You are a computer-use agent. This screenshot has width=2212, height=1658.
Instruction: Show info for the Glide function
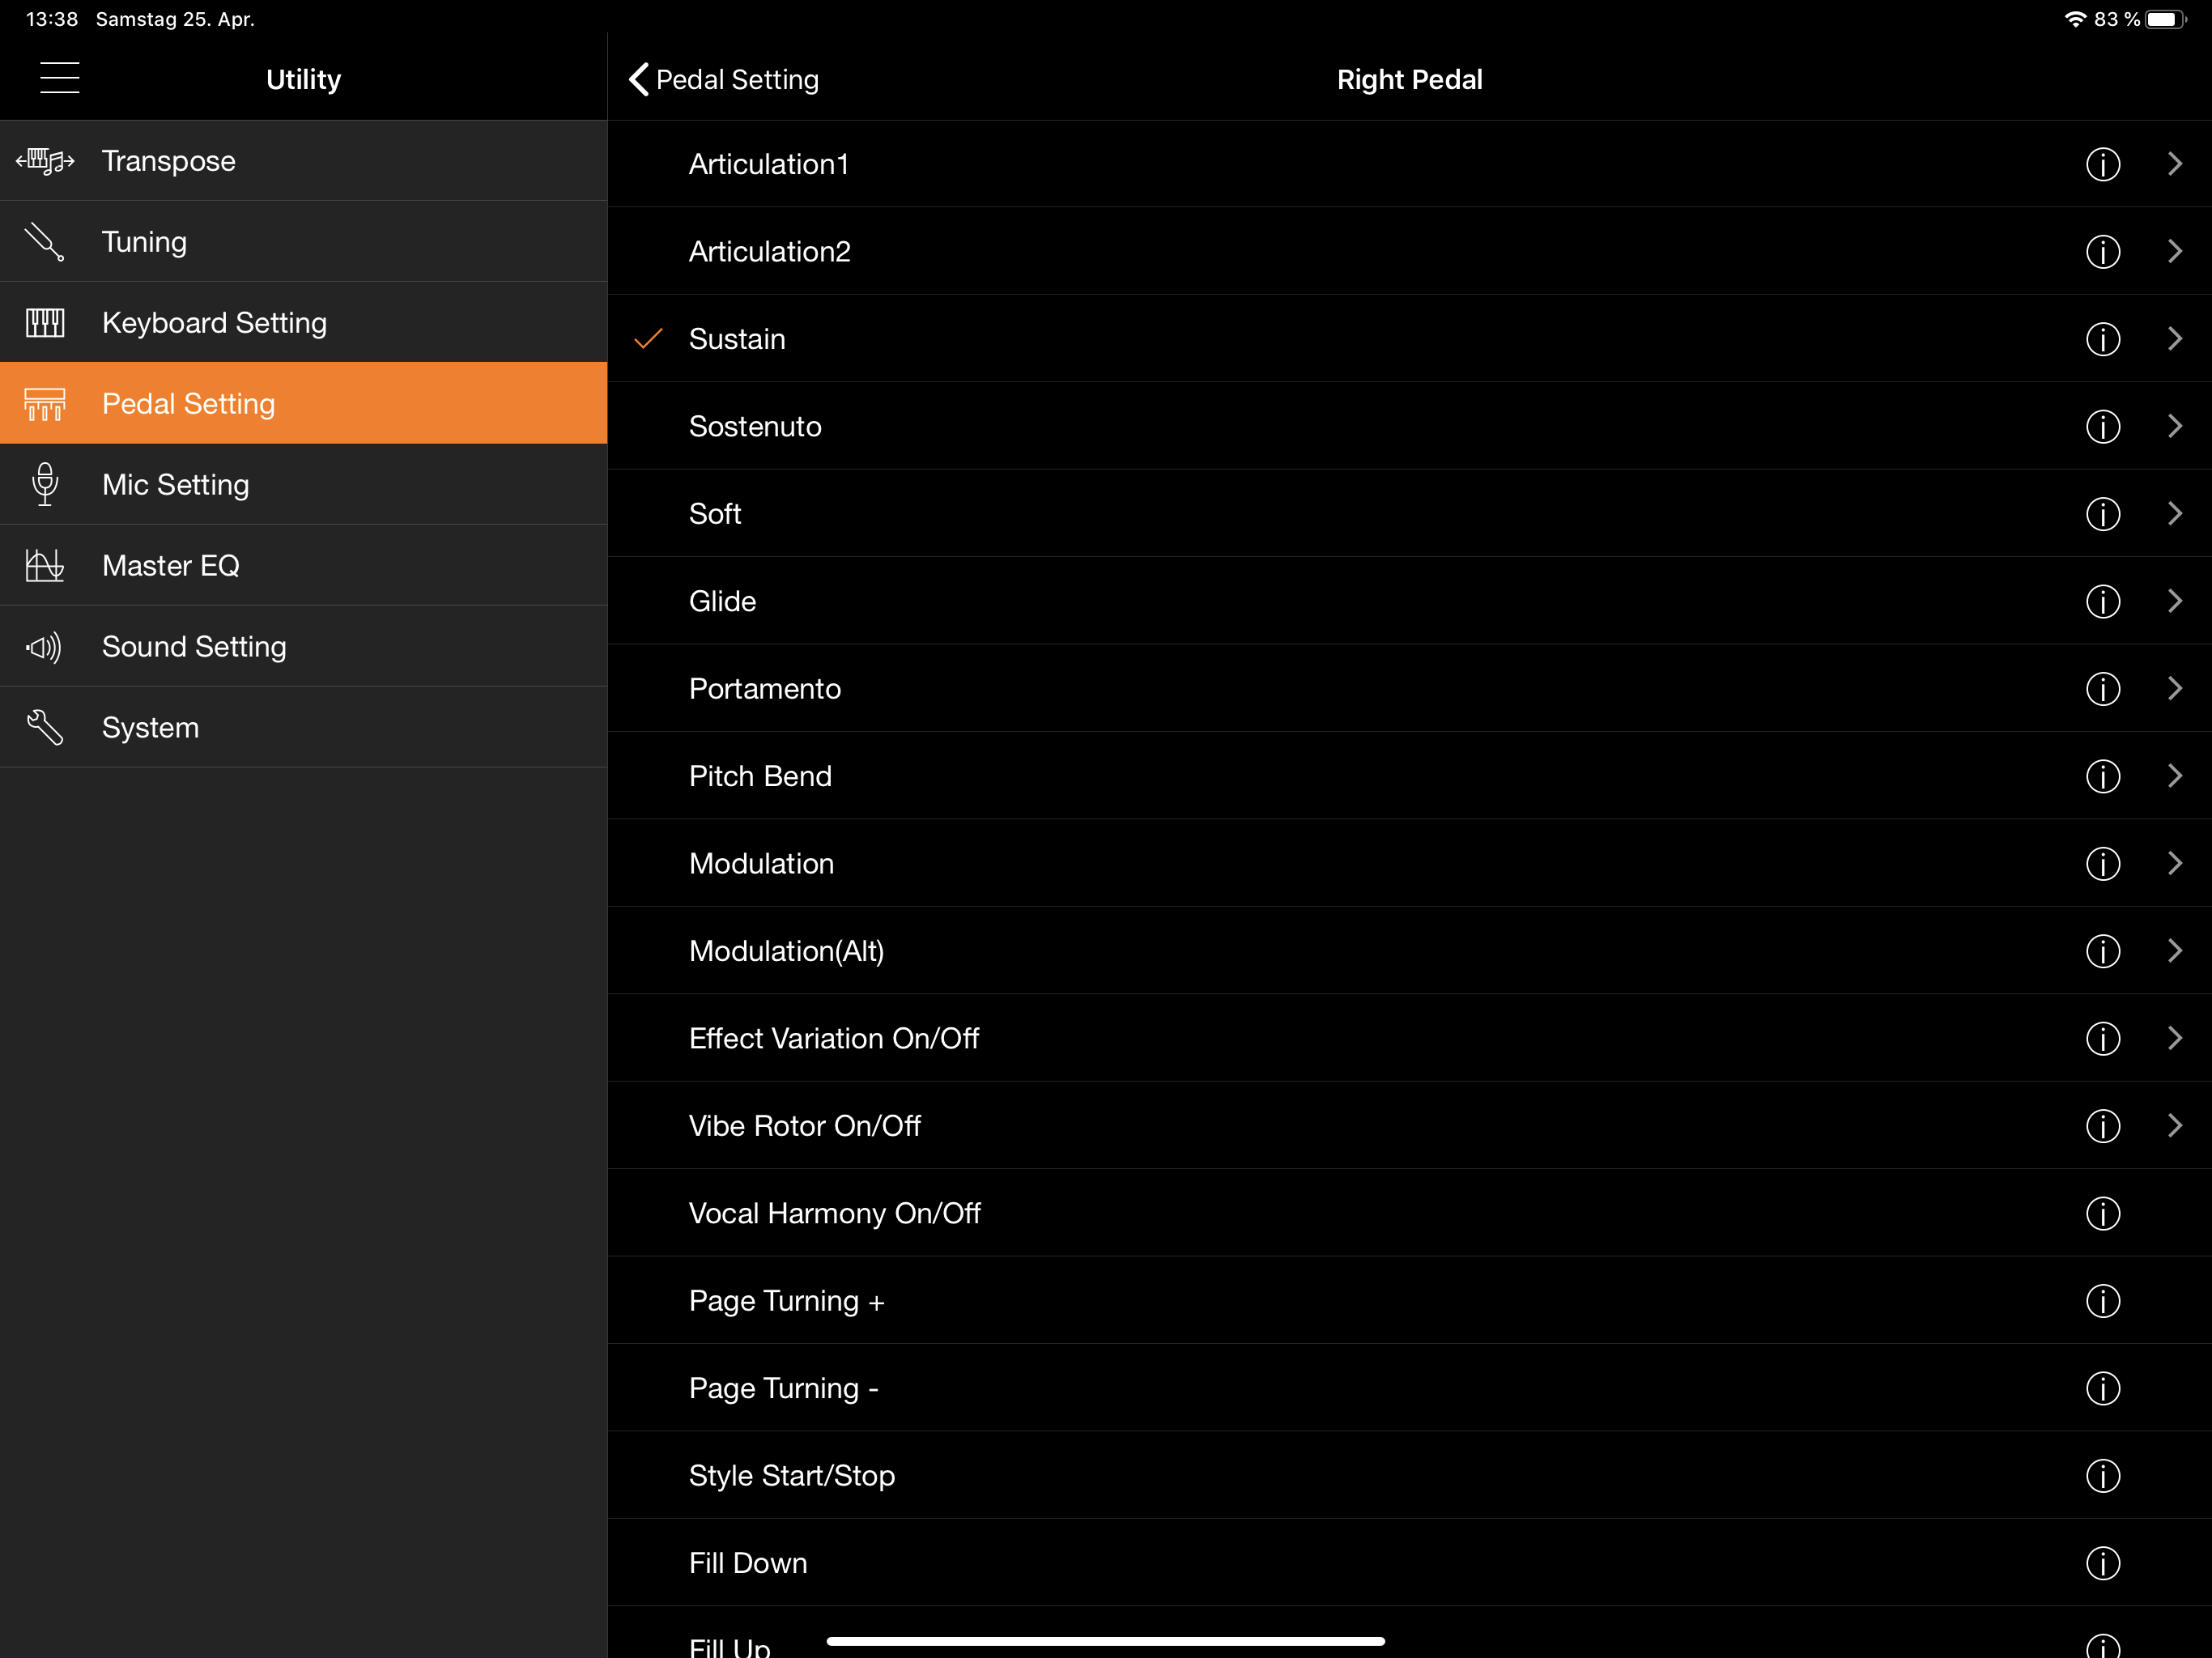tap(2102, 601)
